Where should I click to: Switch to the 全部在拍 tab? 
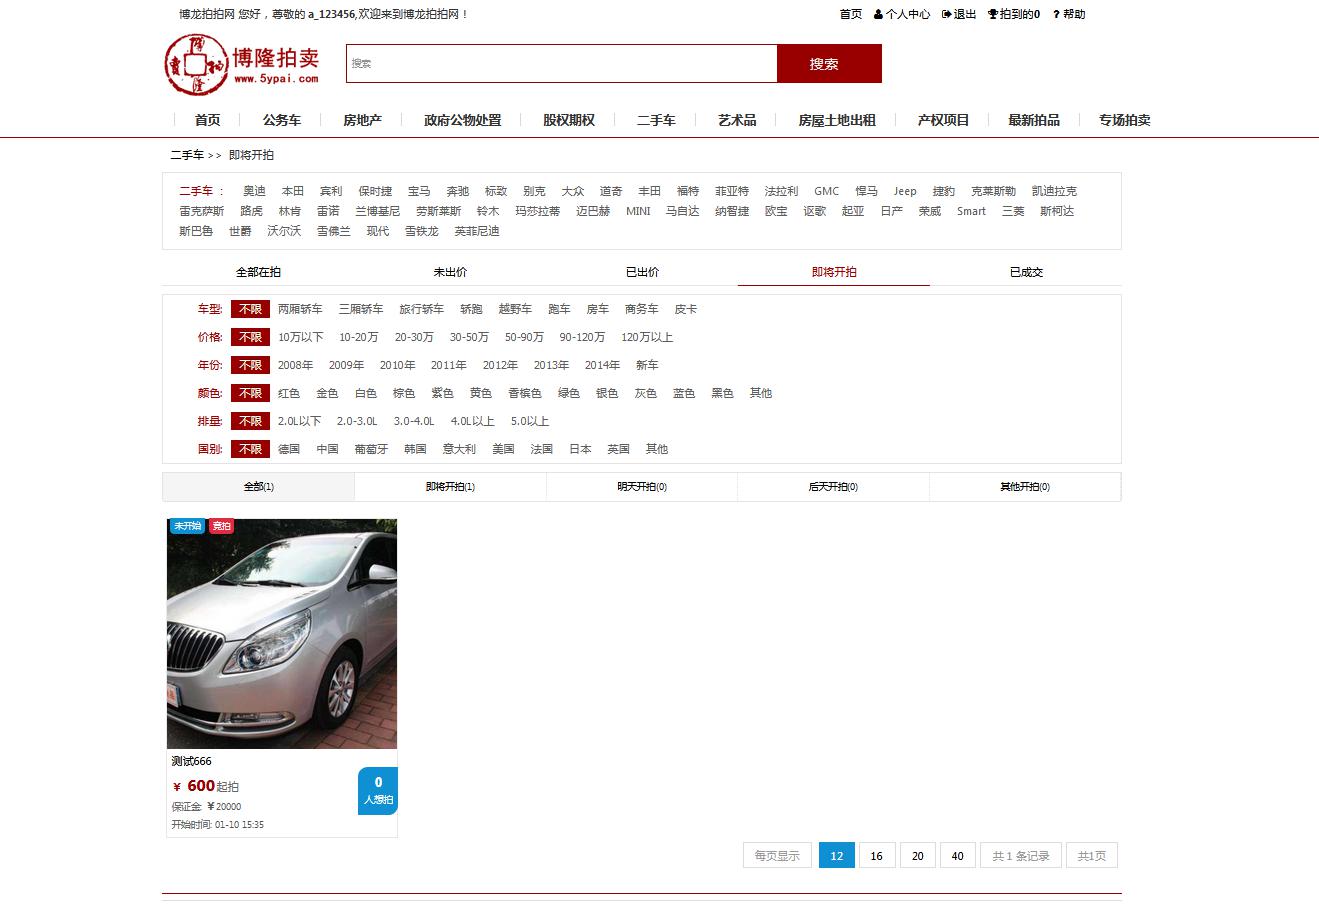(258, 272)
